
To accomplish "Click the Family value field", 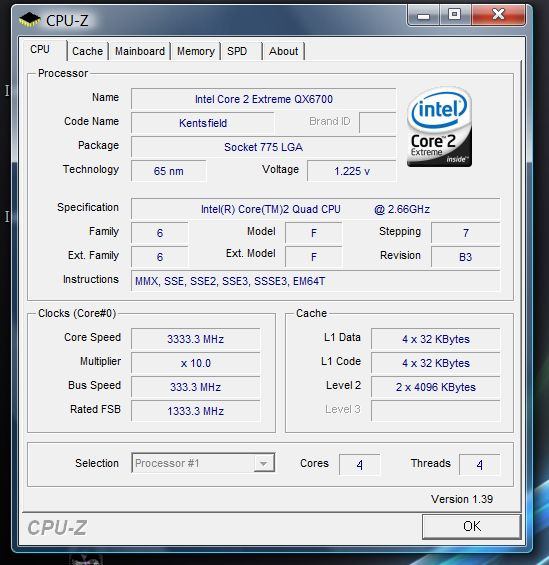I will [x=160, y=233].
